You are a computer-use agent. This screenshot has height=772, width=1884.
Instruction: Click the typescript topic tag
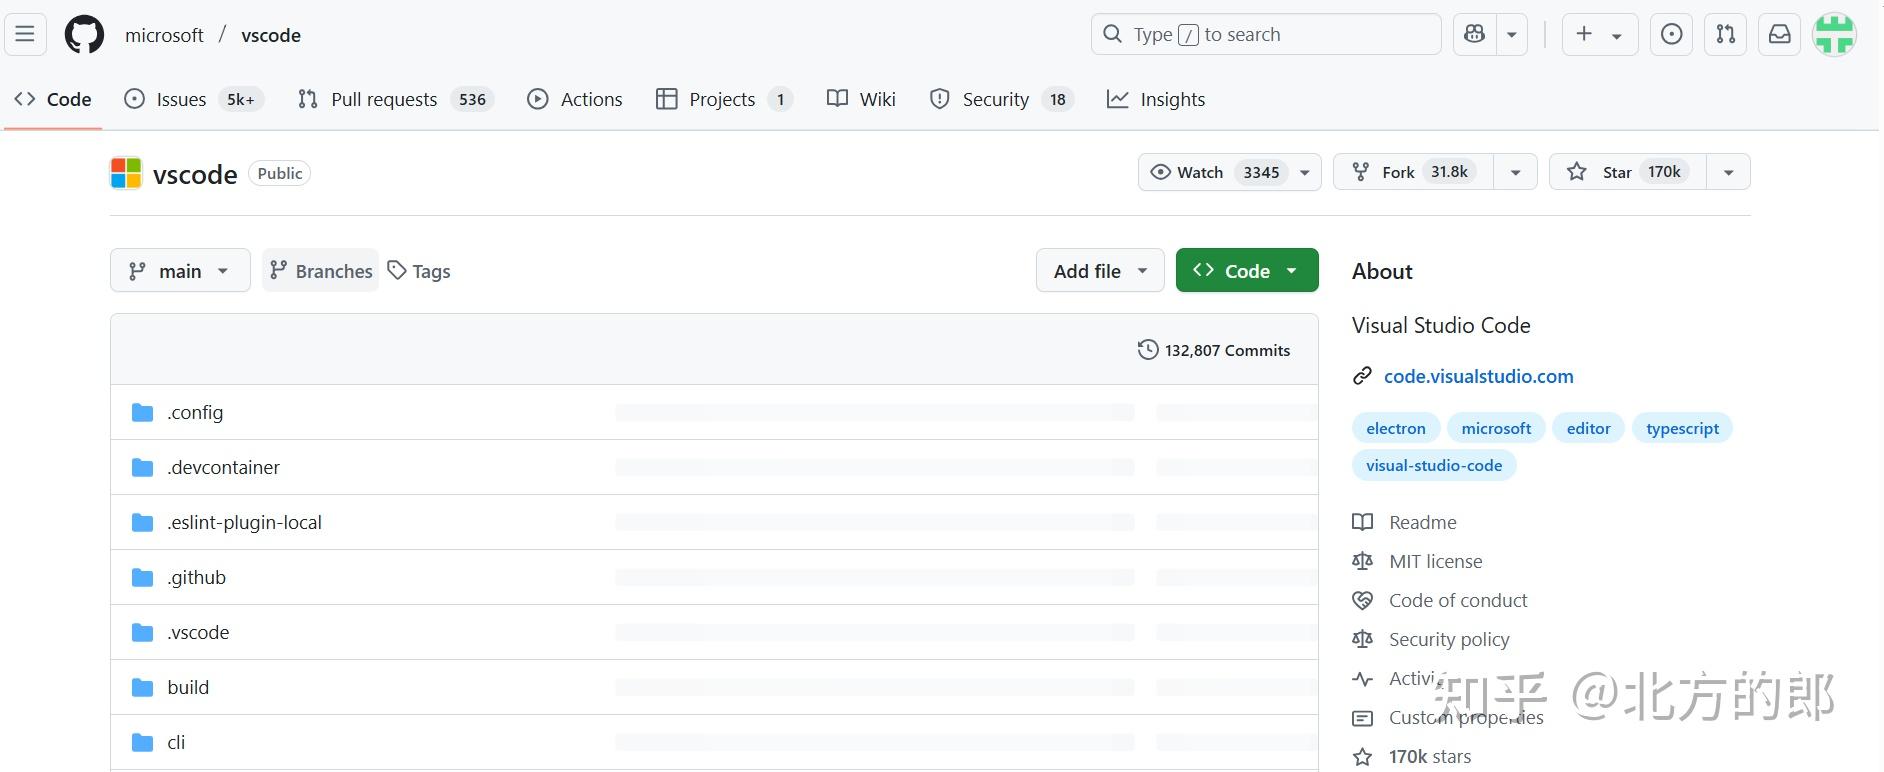1682,428
